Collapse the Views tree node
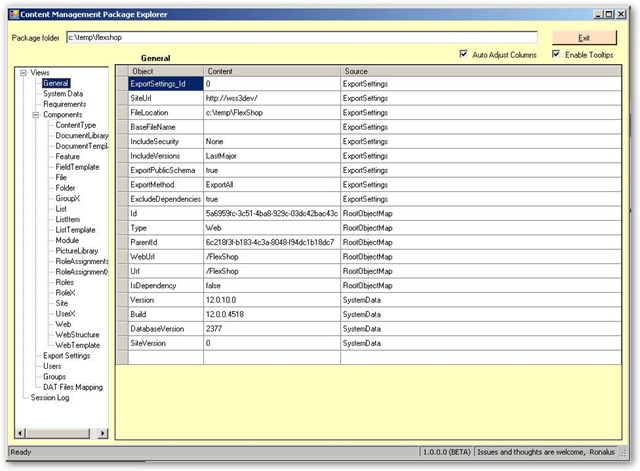 click(23, 73)
